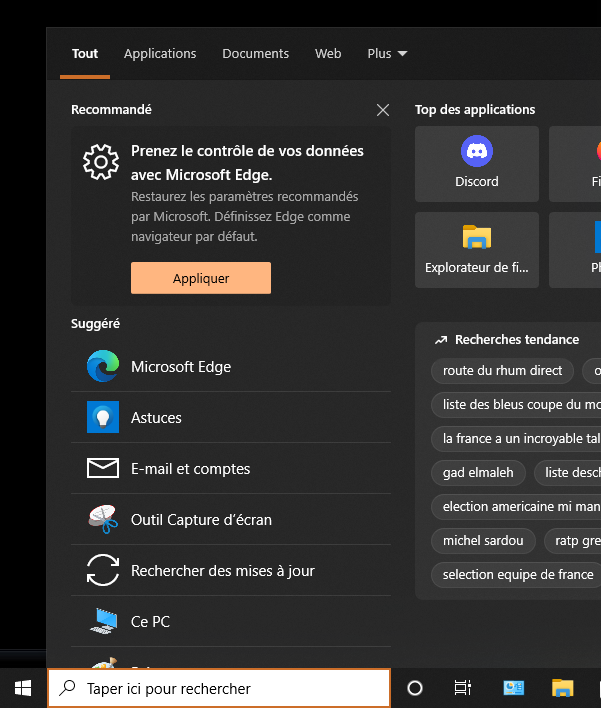Switch to the Documents tab
Viewport: 601px width, 708px height.
click(x=255, y=54)
